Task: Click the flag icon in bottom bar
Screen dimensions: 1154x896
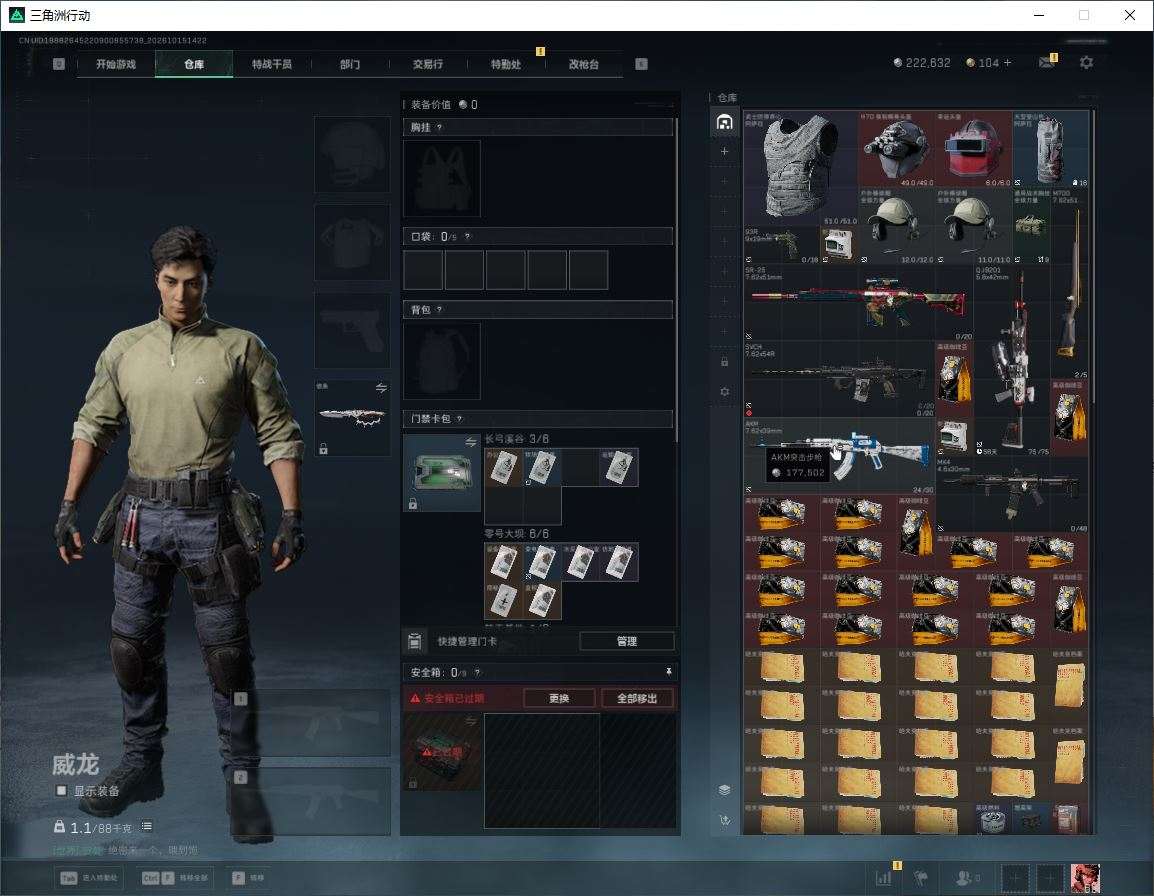Action: (921, 877)
